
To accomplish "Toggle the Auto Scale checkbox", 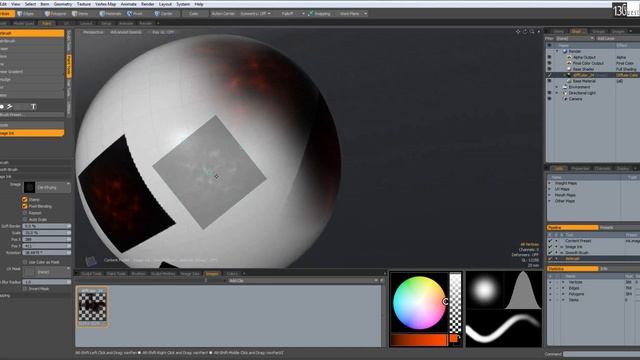I will pyautogui.click(x=25, y=219).
